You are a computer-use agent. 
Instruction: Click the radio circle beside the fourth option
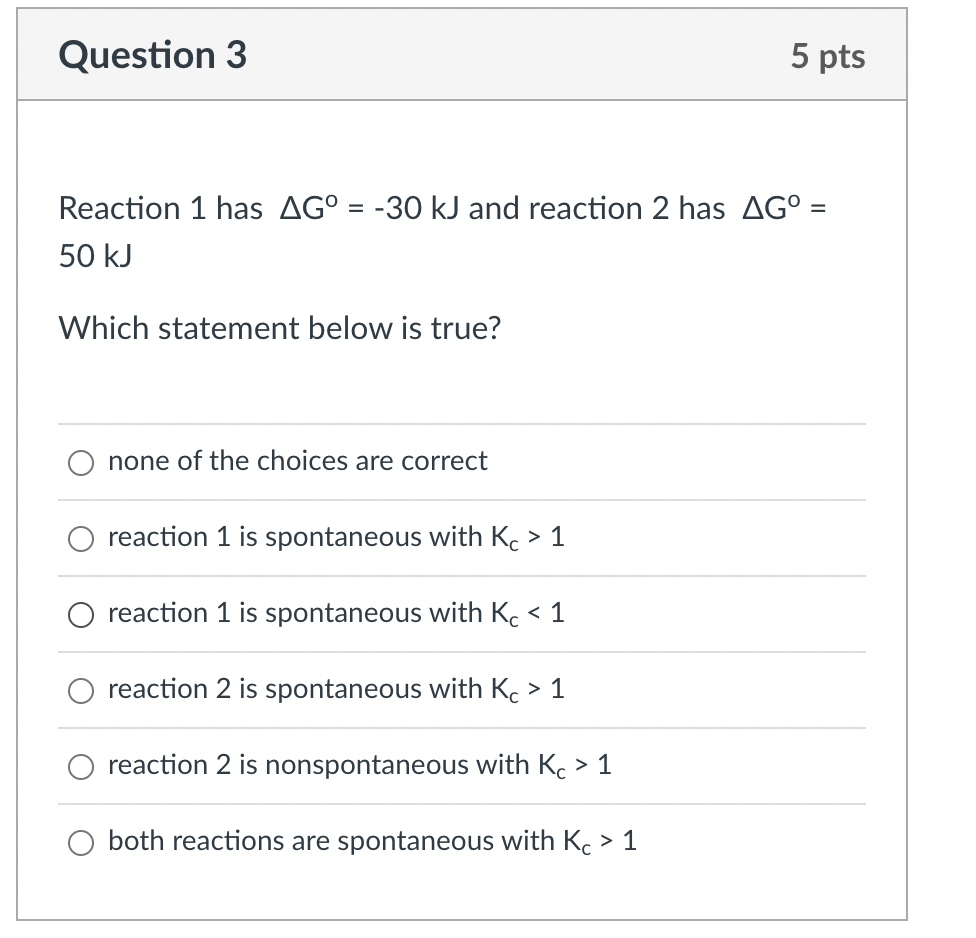click(x=81, y=690)
